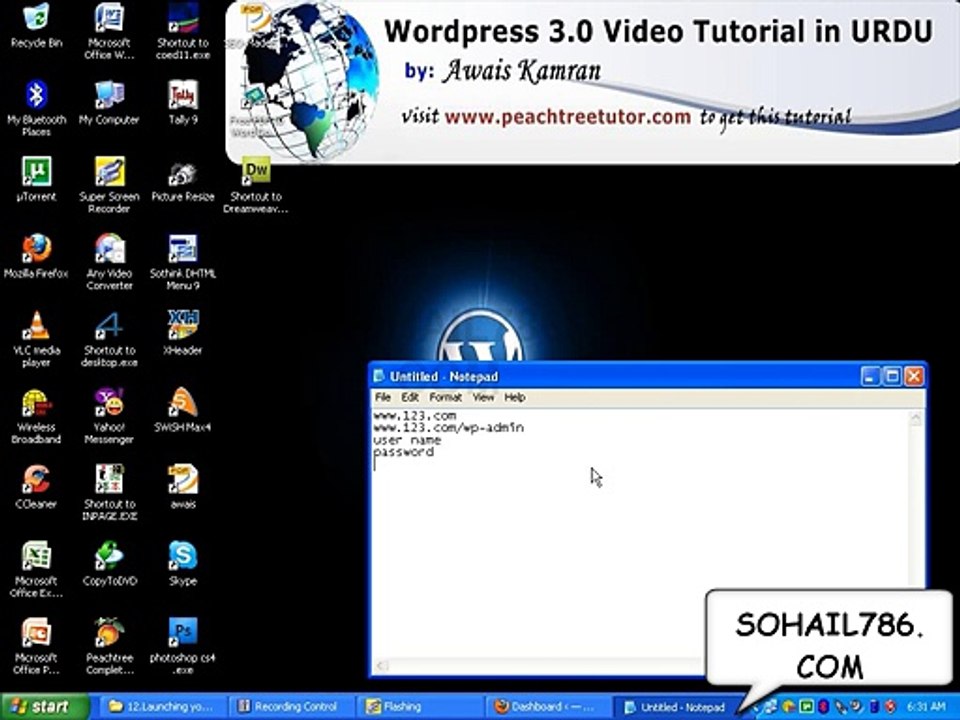Launch Mozilla Firefox desktop icon
The height and width of the screenshot is (720, 960).
(x=36, y=255)
